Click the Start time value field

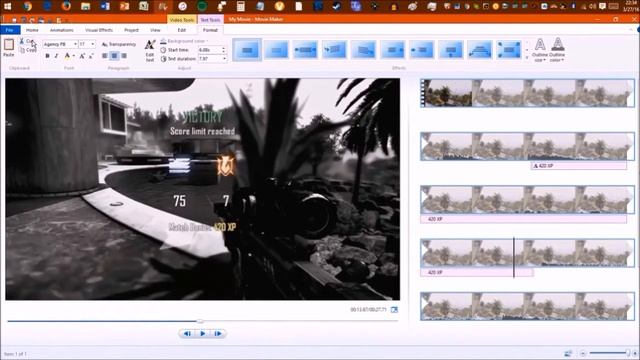209,50
